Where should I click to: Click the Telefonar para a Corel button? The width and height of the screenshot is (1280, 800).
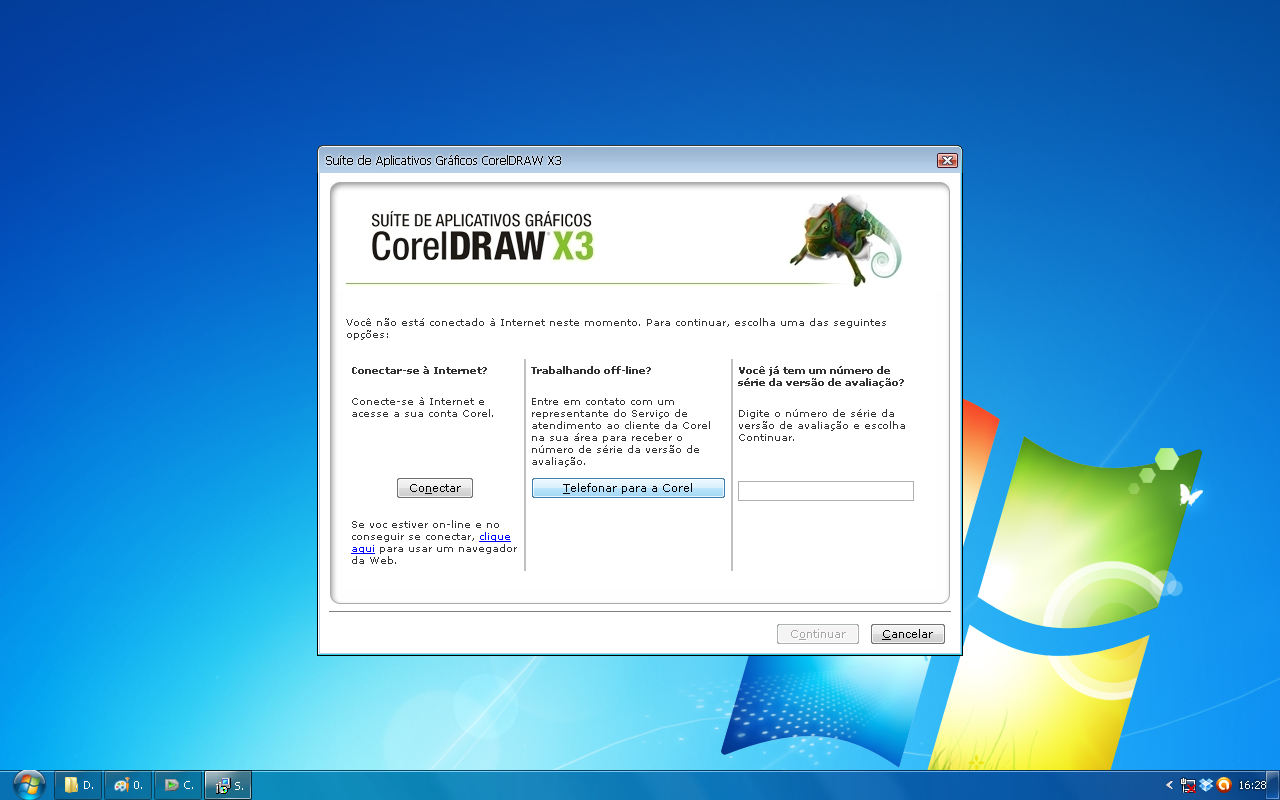coord(628,488)
